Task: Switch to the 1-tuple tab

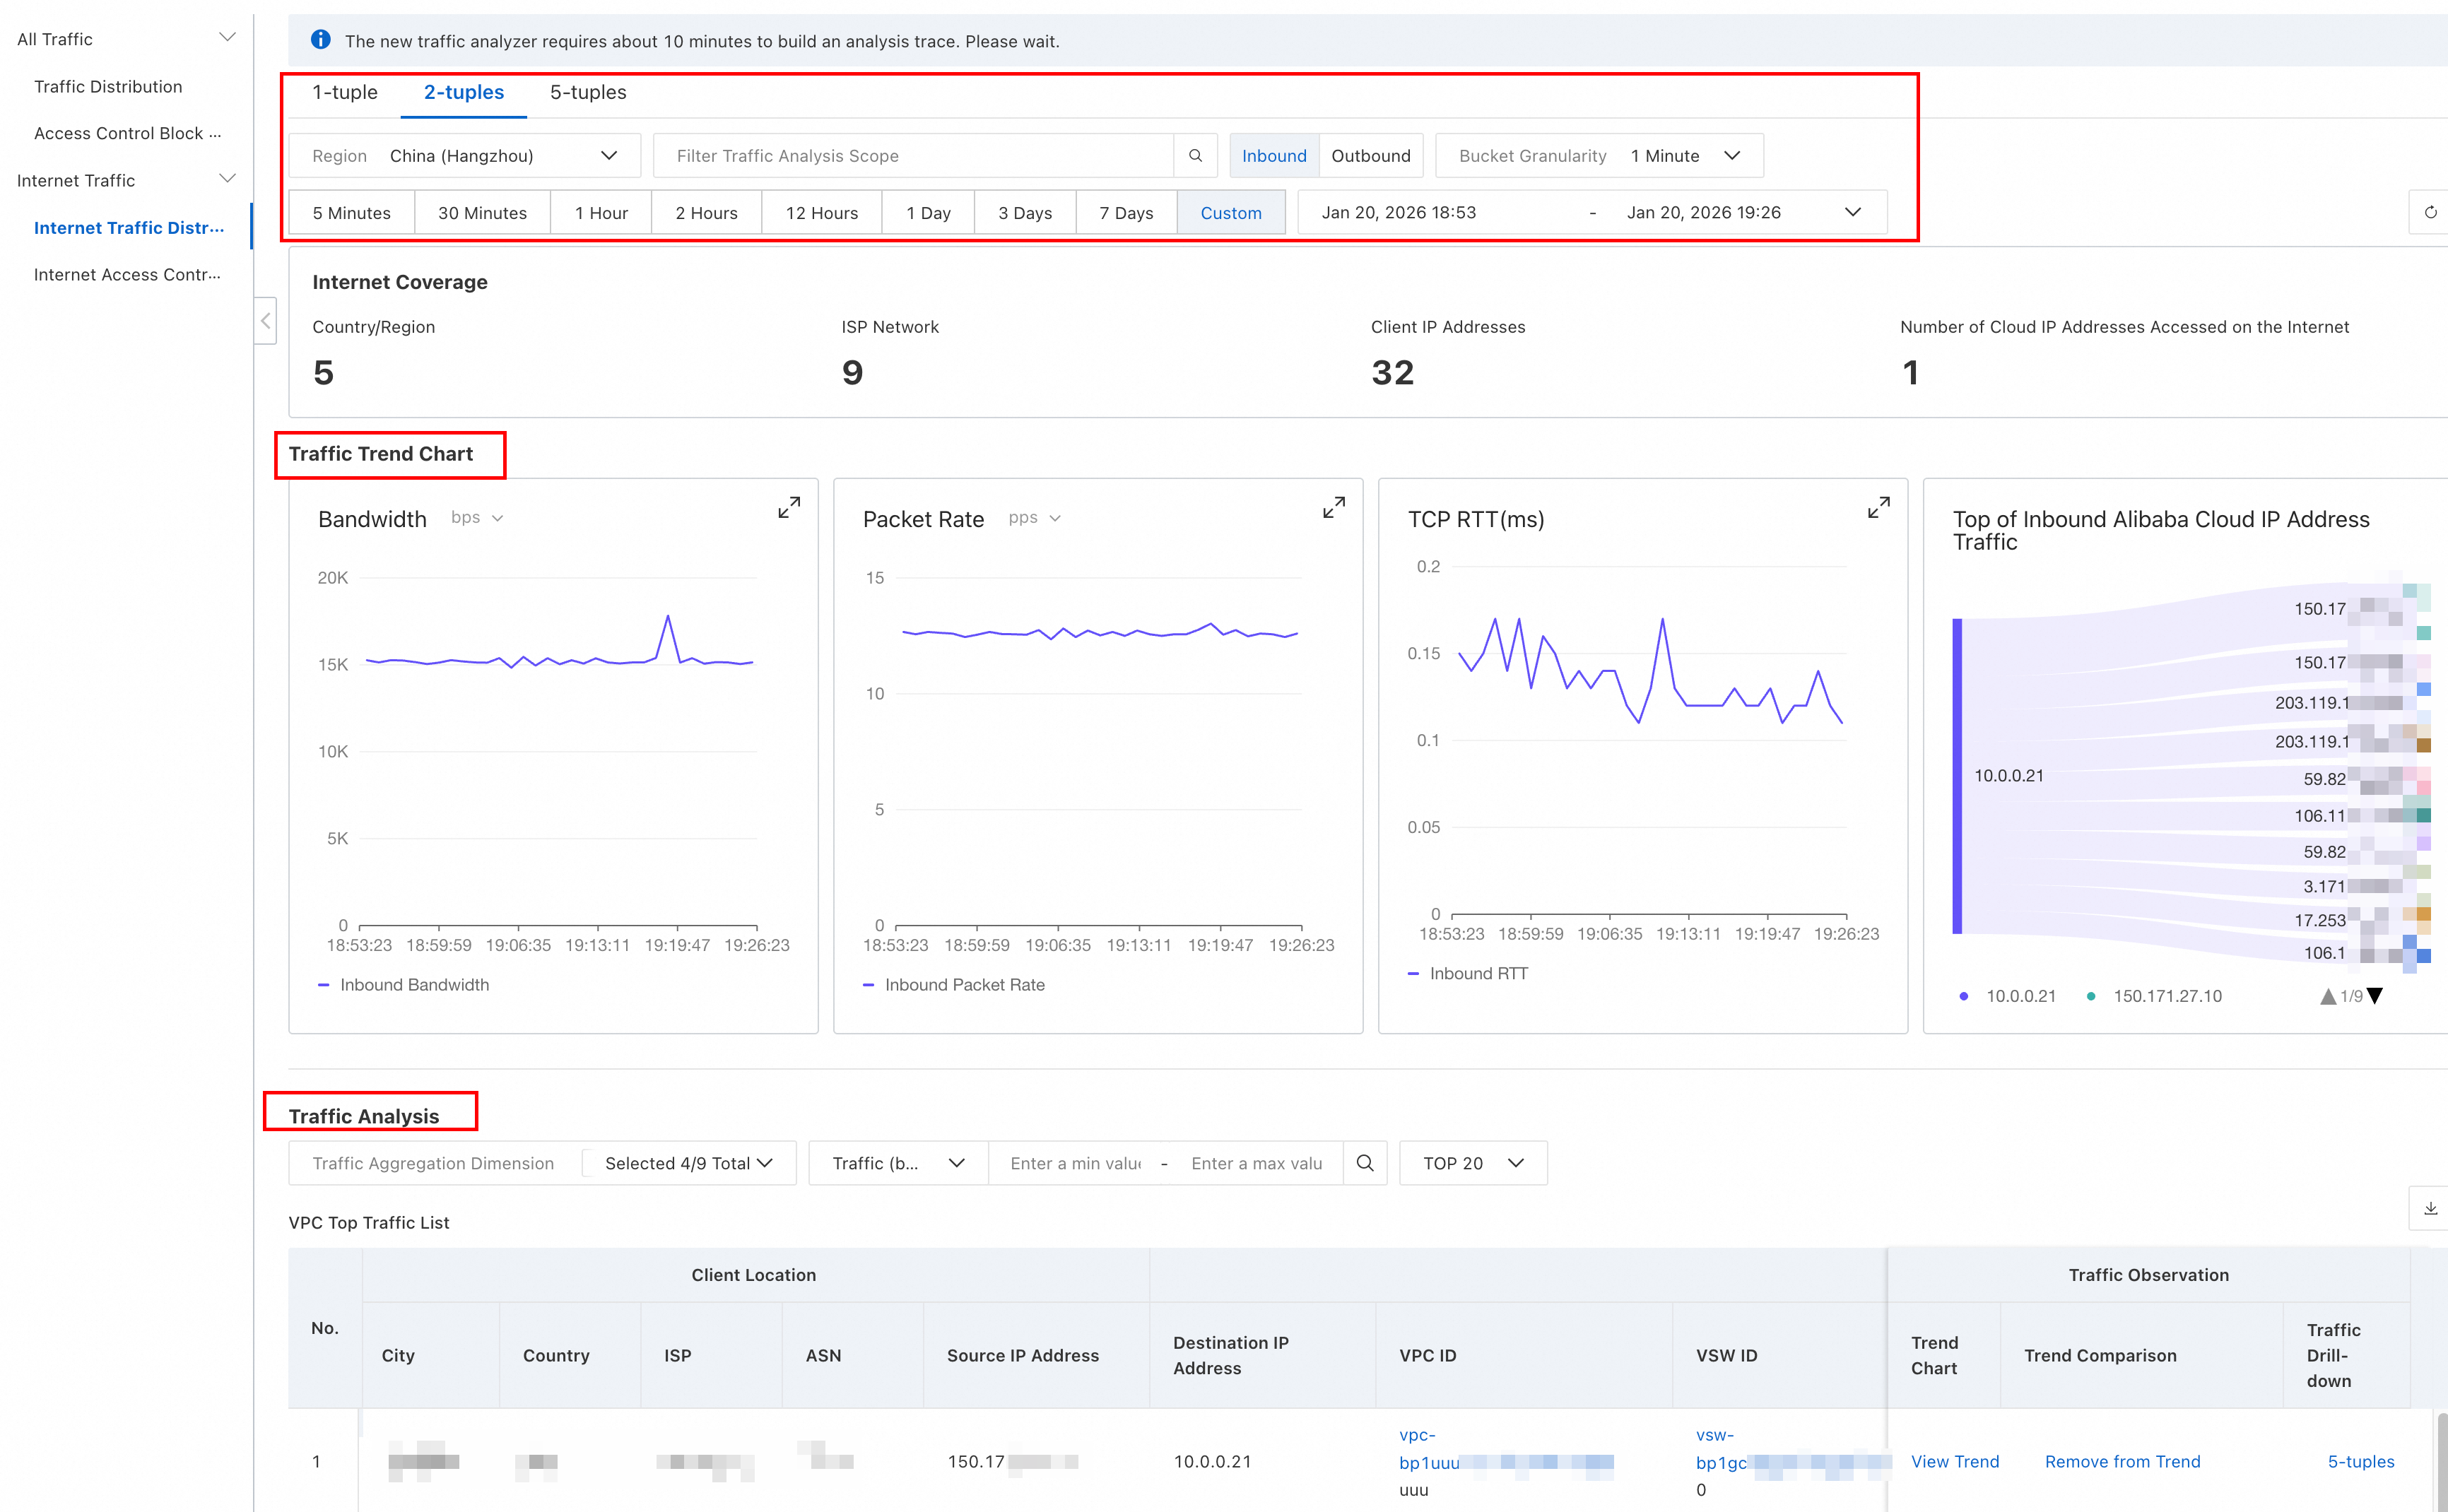Action: 344,92
